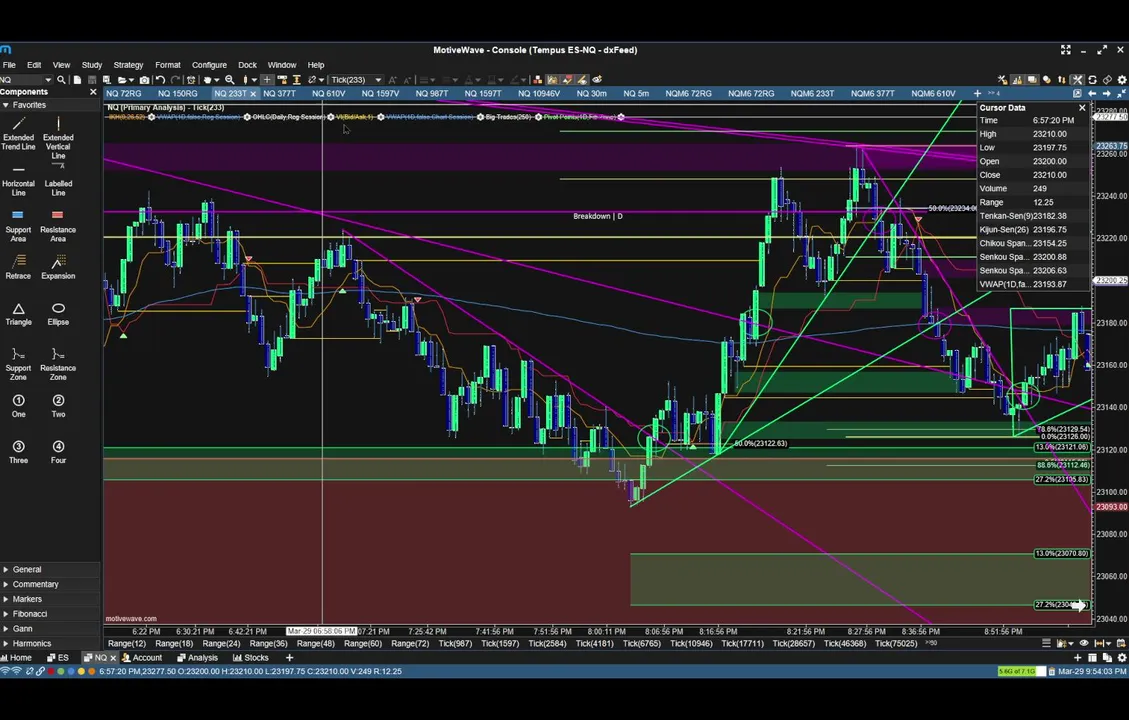Close the Cursor Data panel
Screen dimensions: 1129x720
[x=1082, y=108]
